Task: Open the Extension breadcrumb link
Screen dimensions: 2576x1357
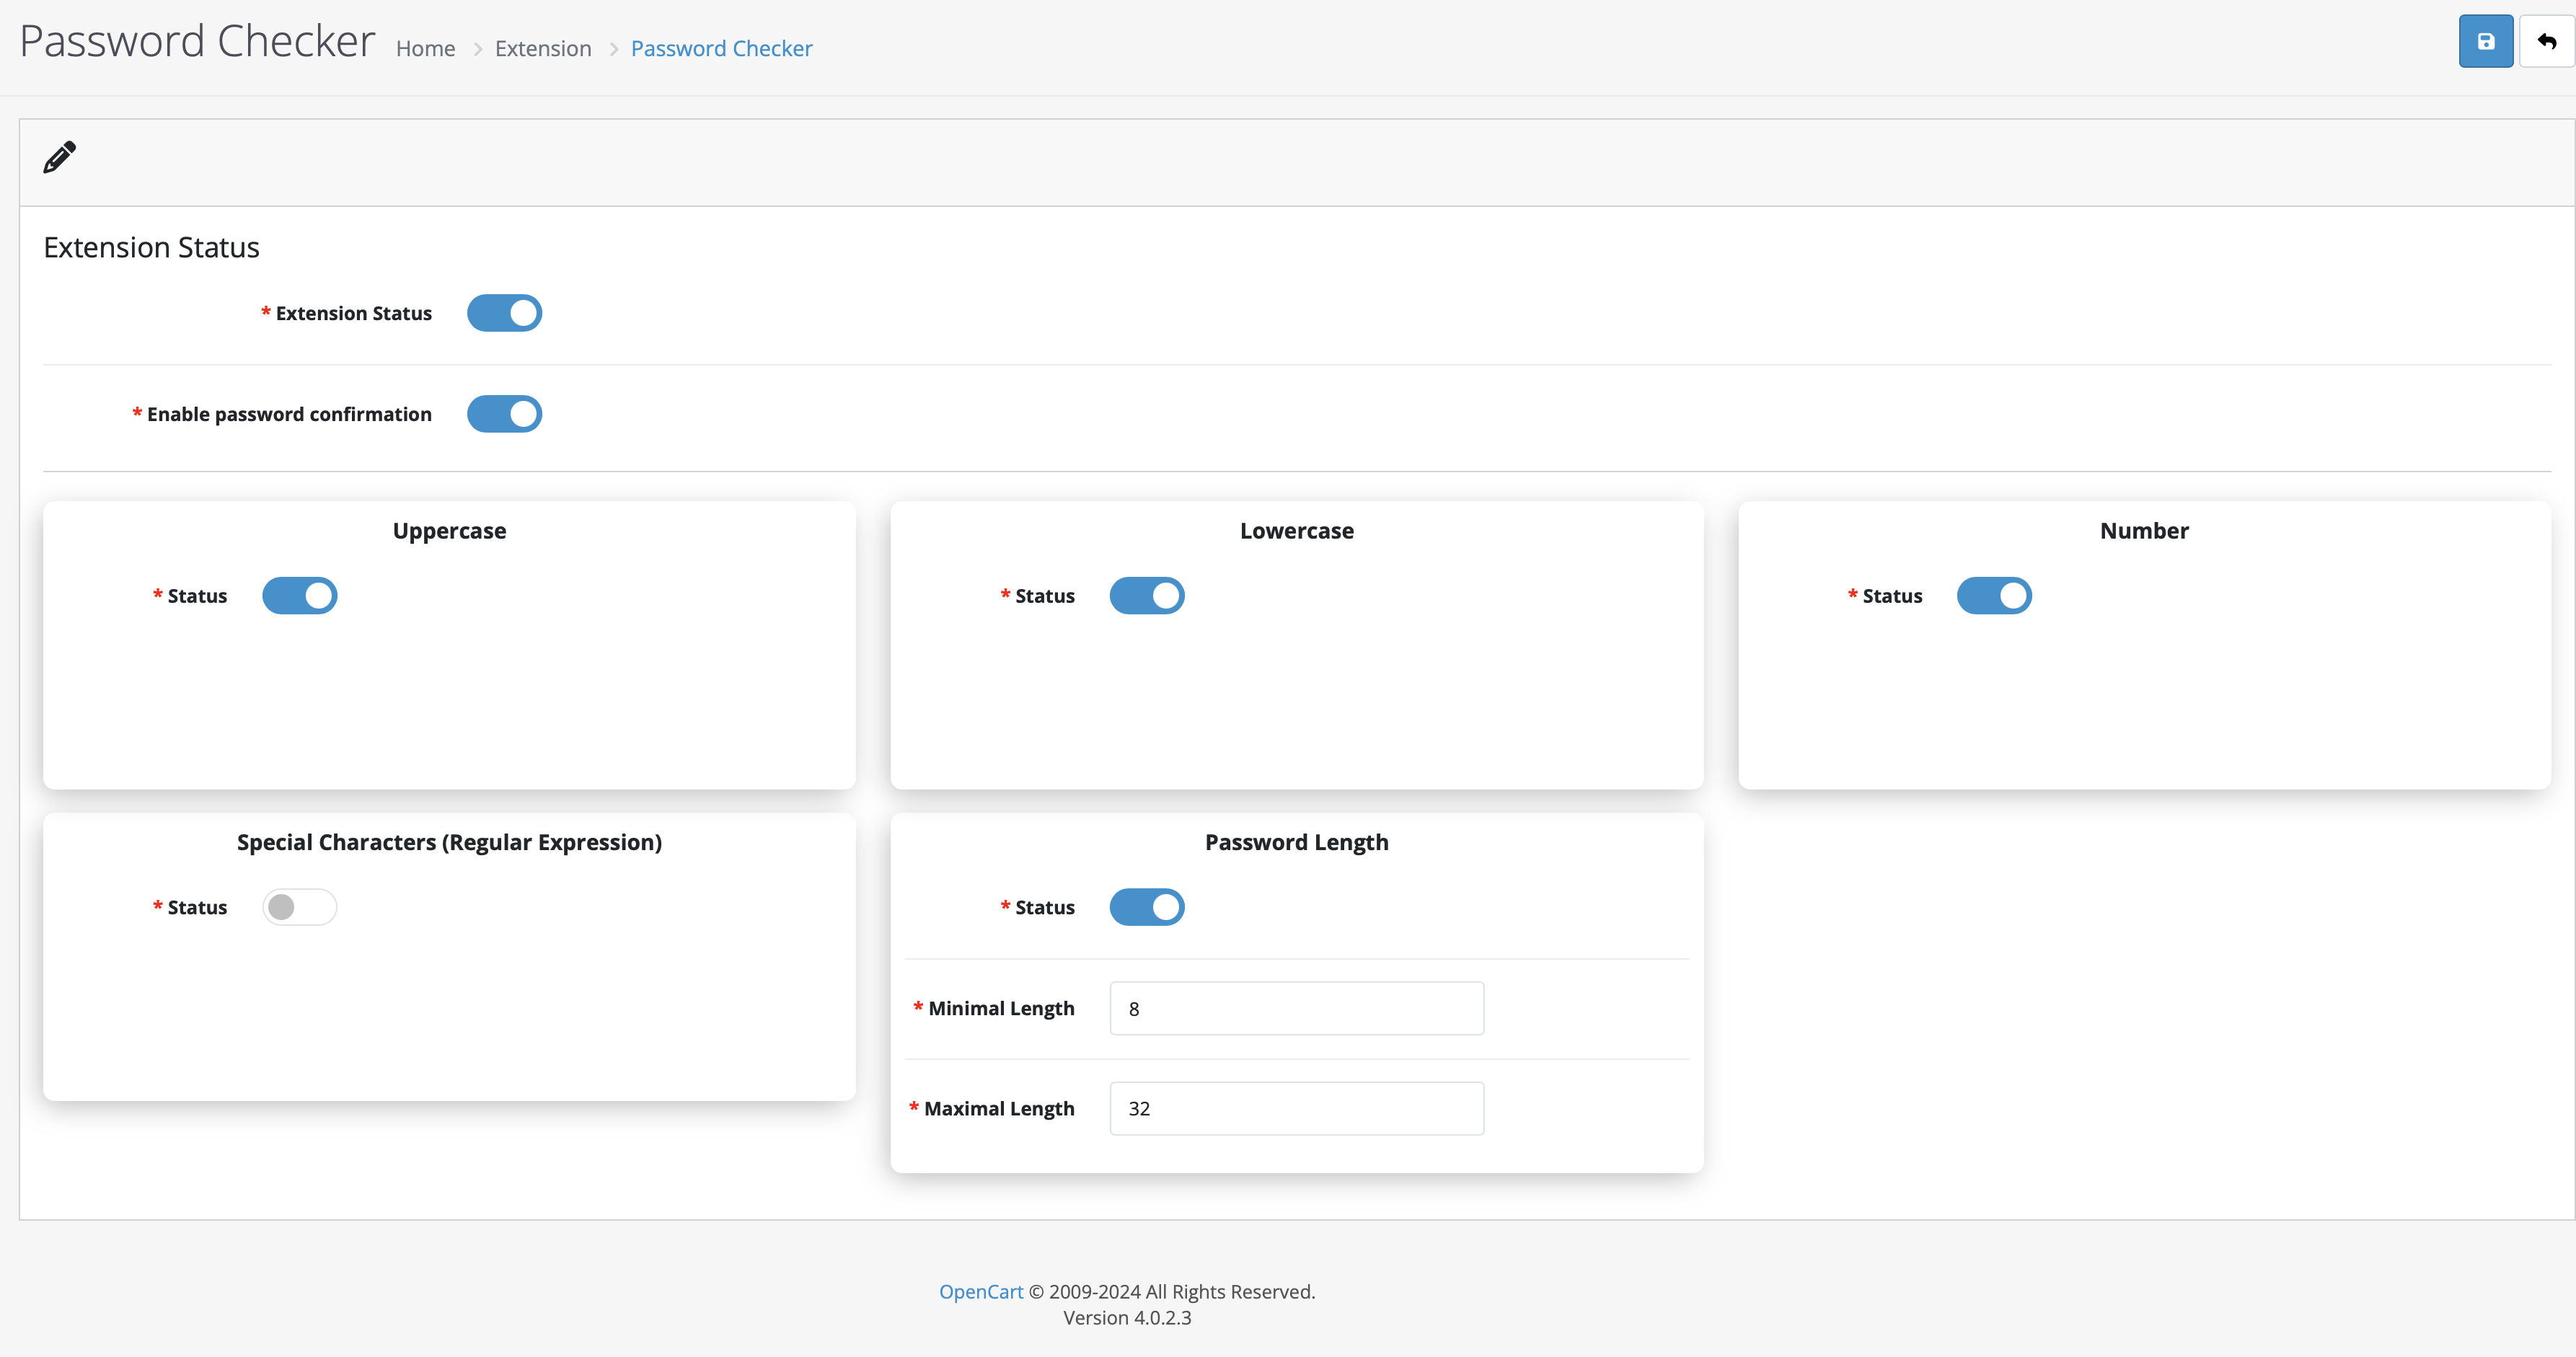Action: click(543, 48)
